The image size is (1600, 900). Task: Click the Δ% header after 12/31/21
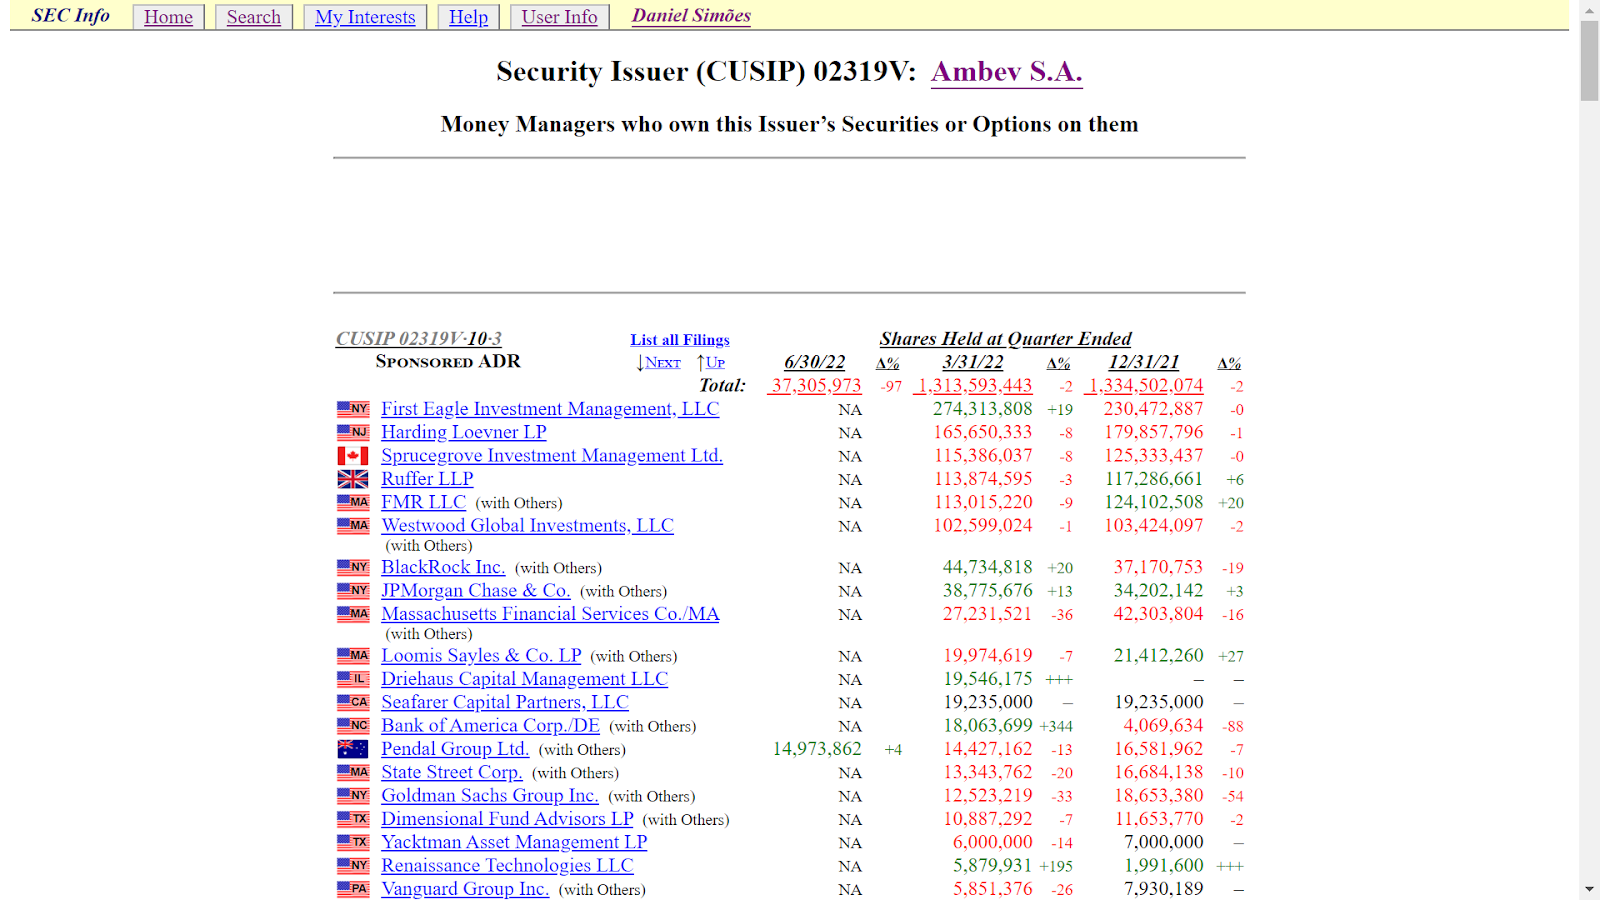(1230, 364)
